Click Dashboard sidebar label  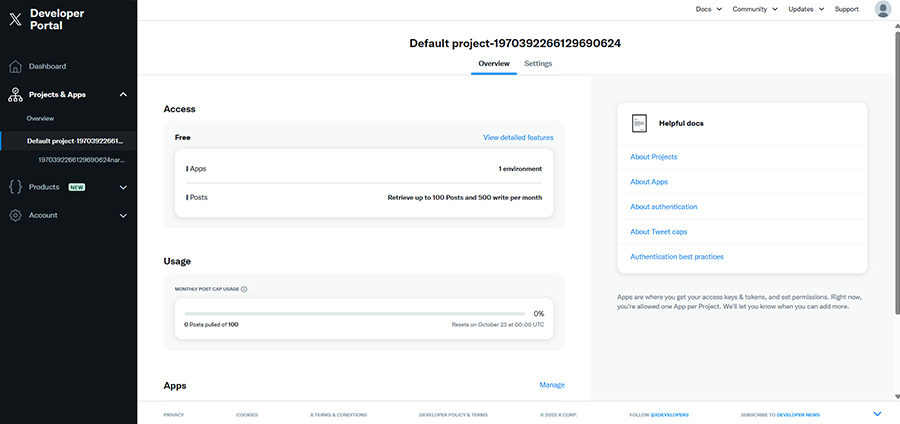pos(48,67)
